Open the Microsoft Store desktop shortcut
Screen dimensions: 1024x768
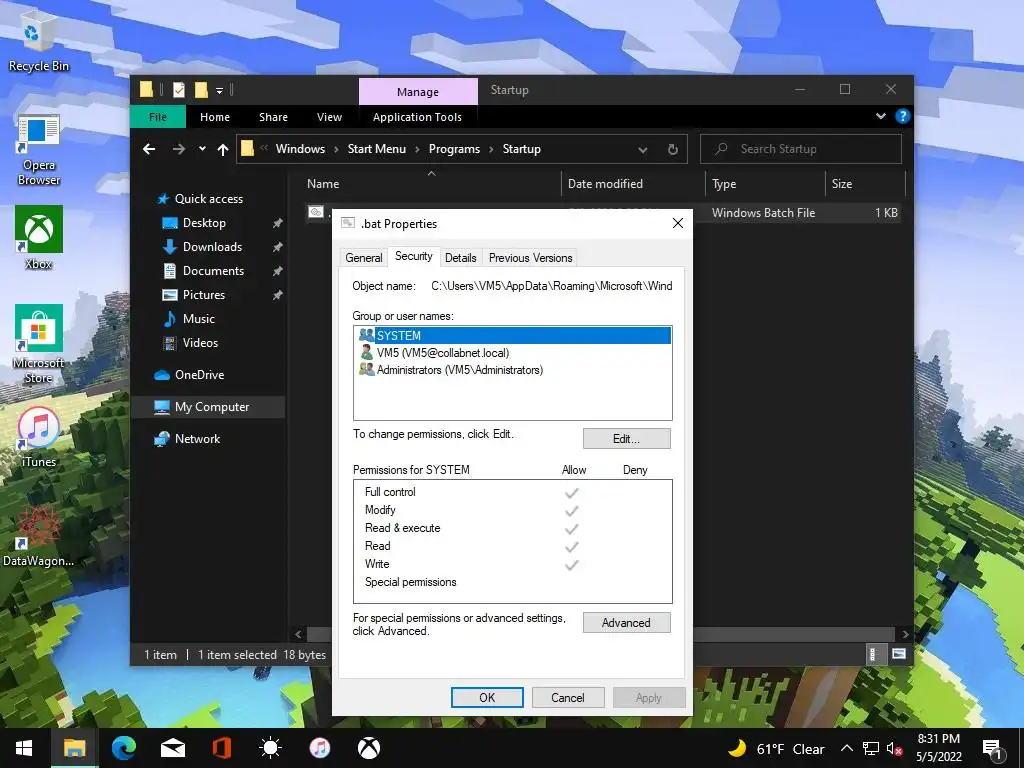(x=39, y=344)
